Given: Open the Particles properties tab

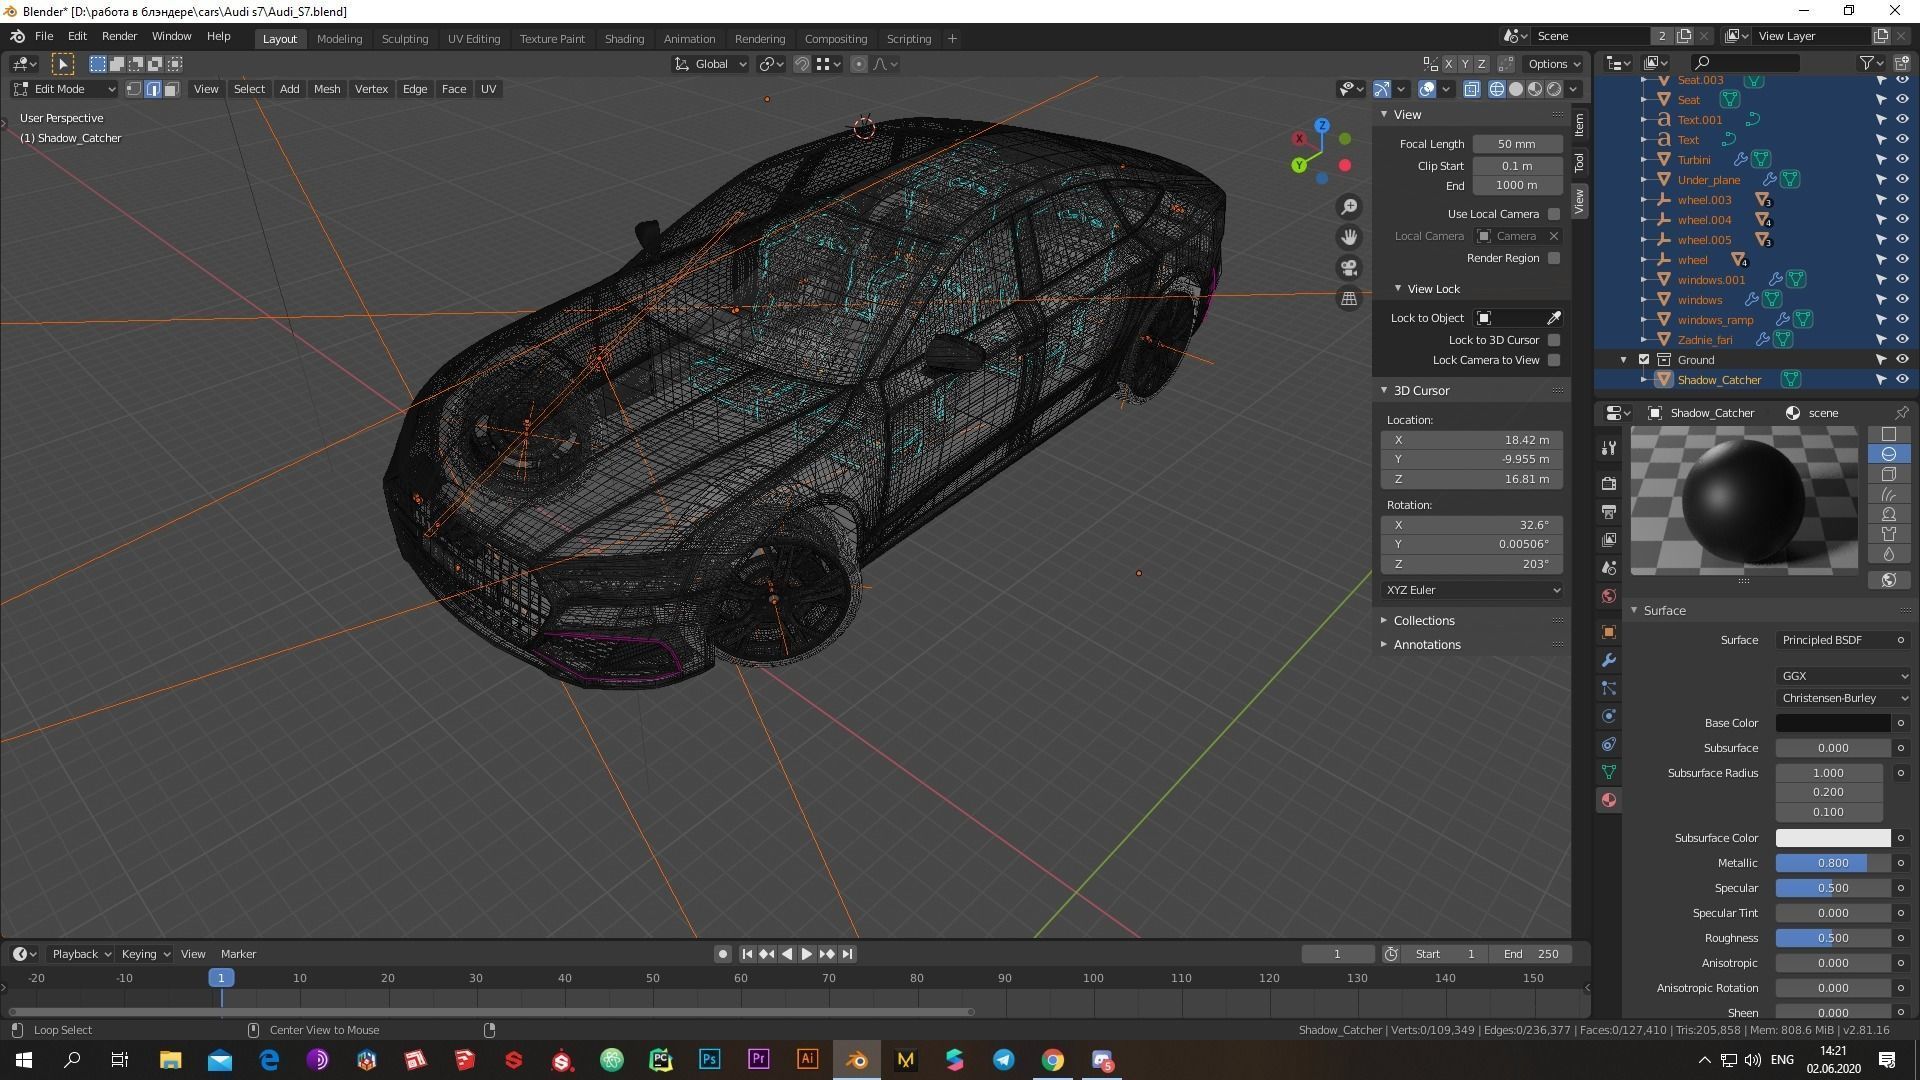Looking at the screenshot, I should [1608, 688].
